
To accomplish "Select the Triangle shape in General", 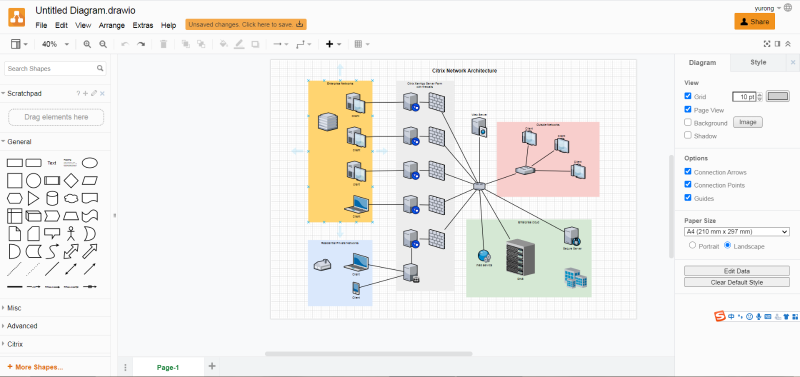I will [x=33, y=198].
